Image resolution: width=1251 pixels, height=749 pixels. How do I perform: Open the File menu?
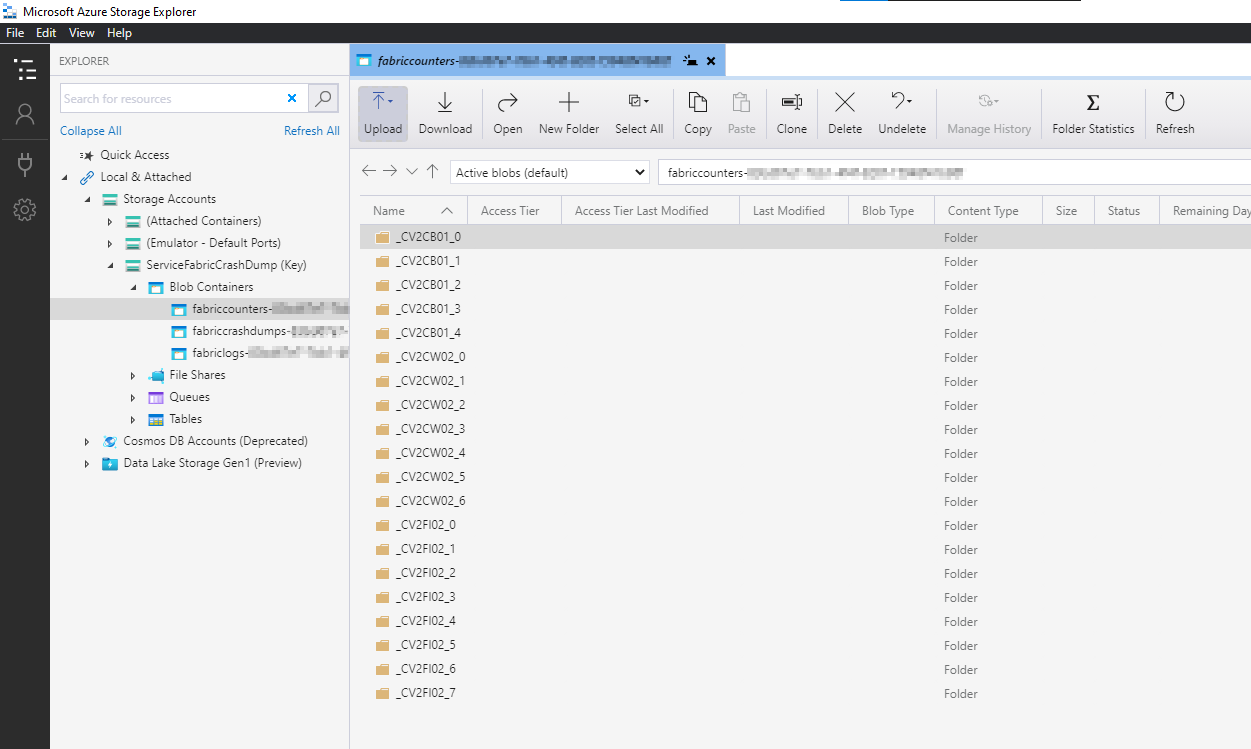(15, 33)
